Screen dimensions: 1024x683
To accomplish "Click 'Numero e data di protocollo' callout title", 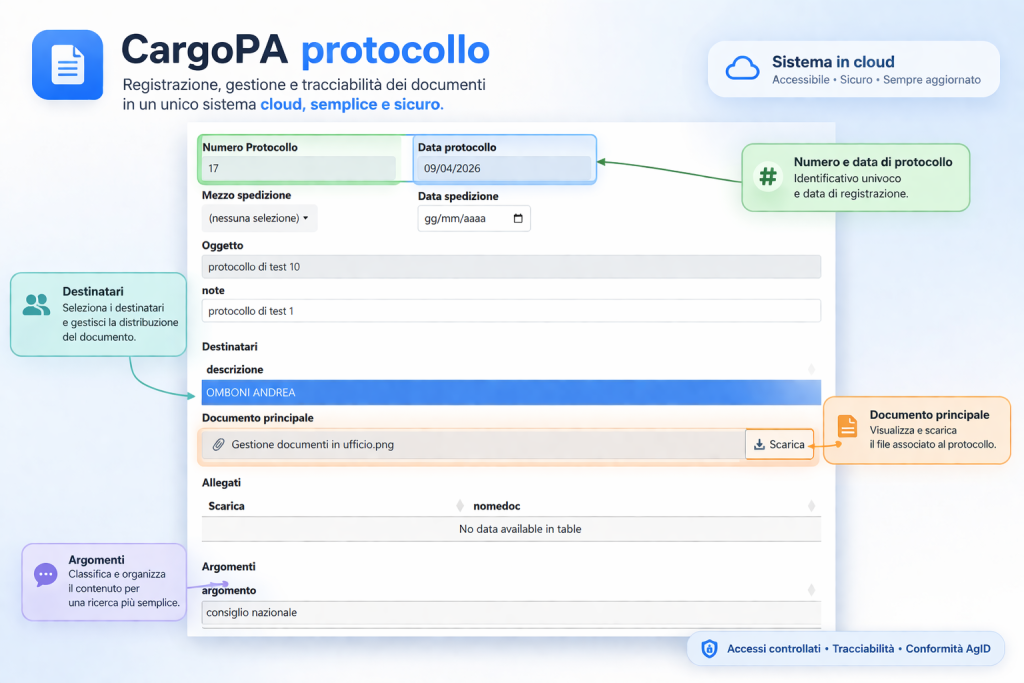I will tap(872, 162).
